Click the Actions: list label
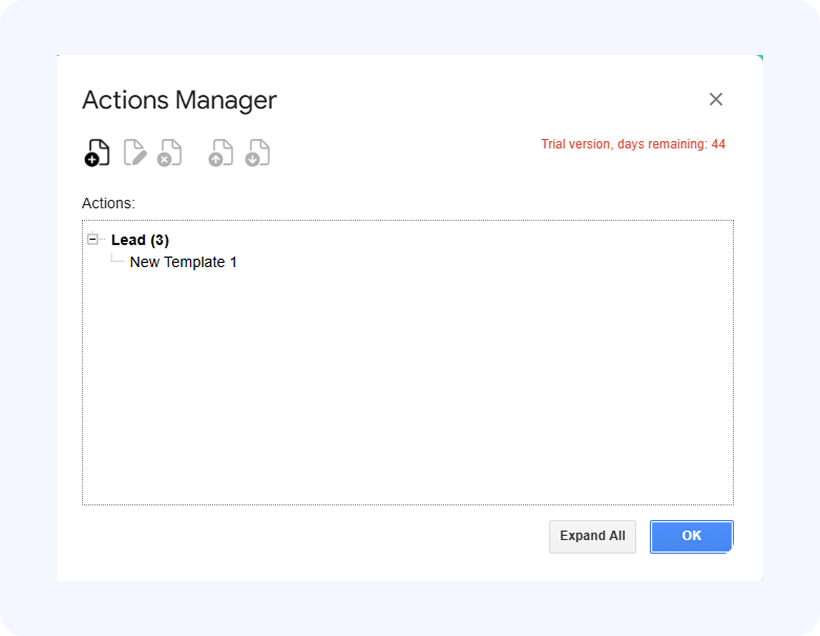Viewport: 820px width, 636px height. tap(108, 203)
